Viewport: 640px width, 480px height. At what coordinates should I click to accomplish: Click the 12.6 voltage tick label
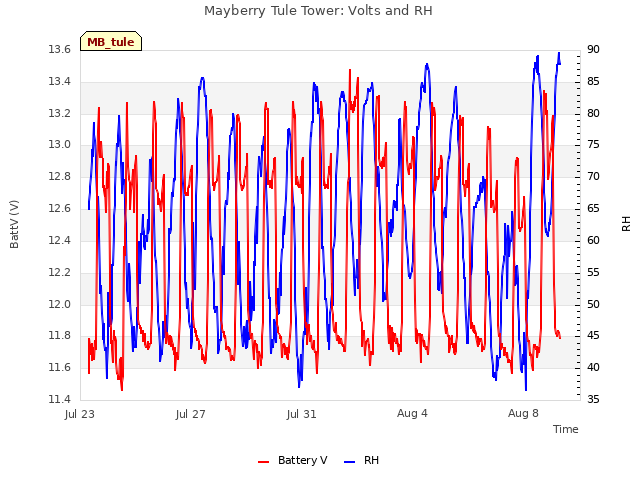click(59, 208)
